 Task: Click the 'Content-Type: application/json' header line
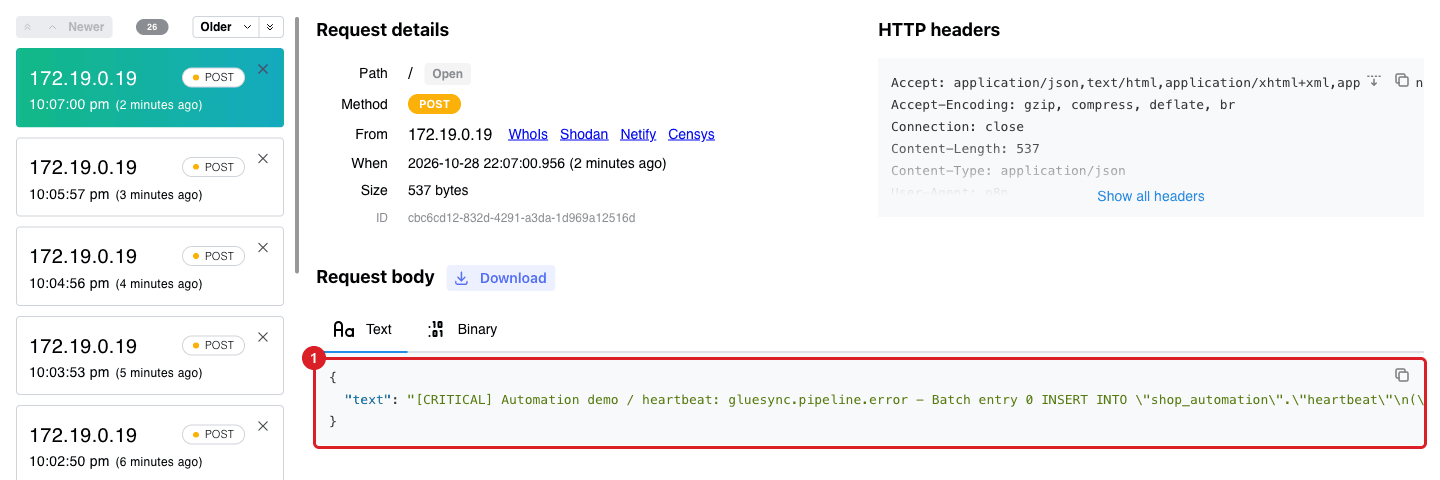(x=1008, y=171)
